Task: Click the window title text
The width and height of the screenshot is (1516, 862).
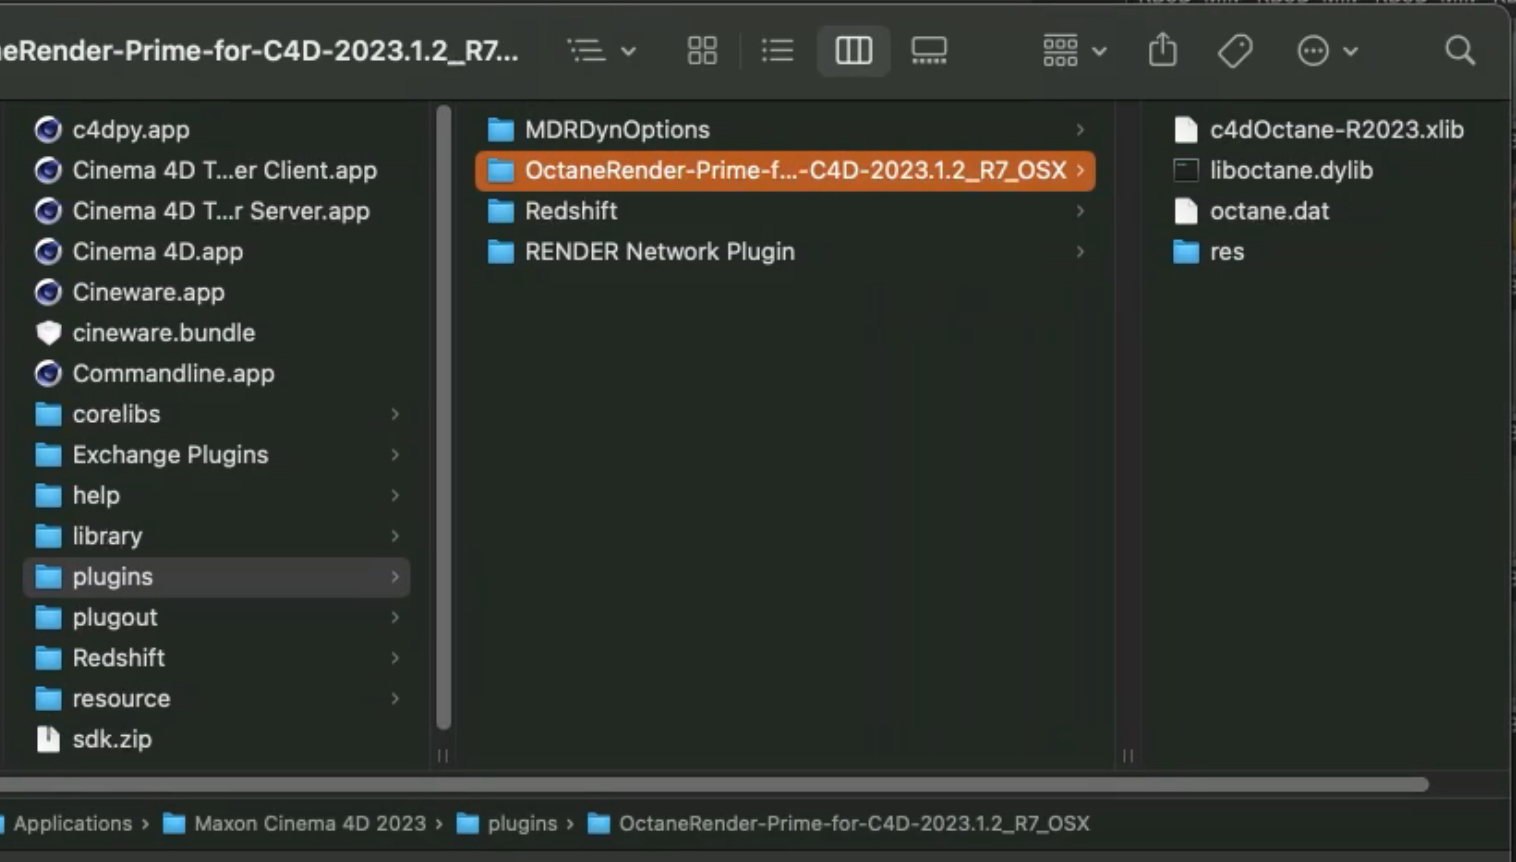Action: [x=259, y=50]
